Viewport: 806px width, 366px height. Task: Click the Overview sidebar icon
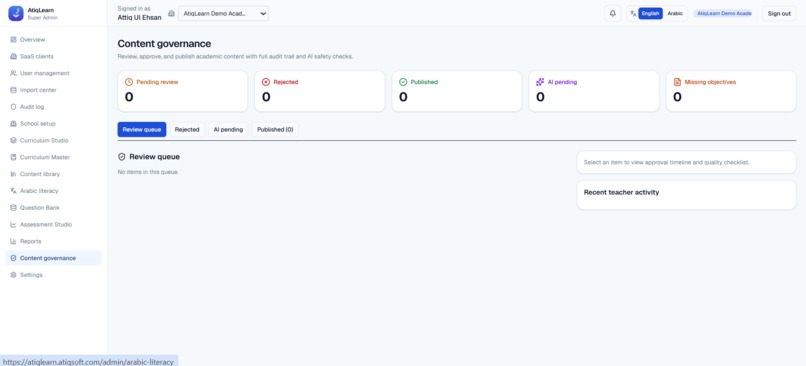13,40
